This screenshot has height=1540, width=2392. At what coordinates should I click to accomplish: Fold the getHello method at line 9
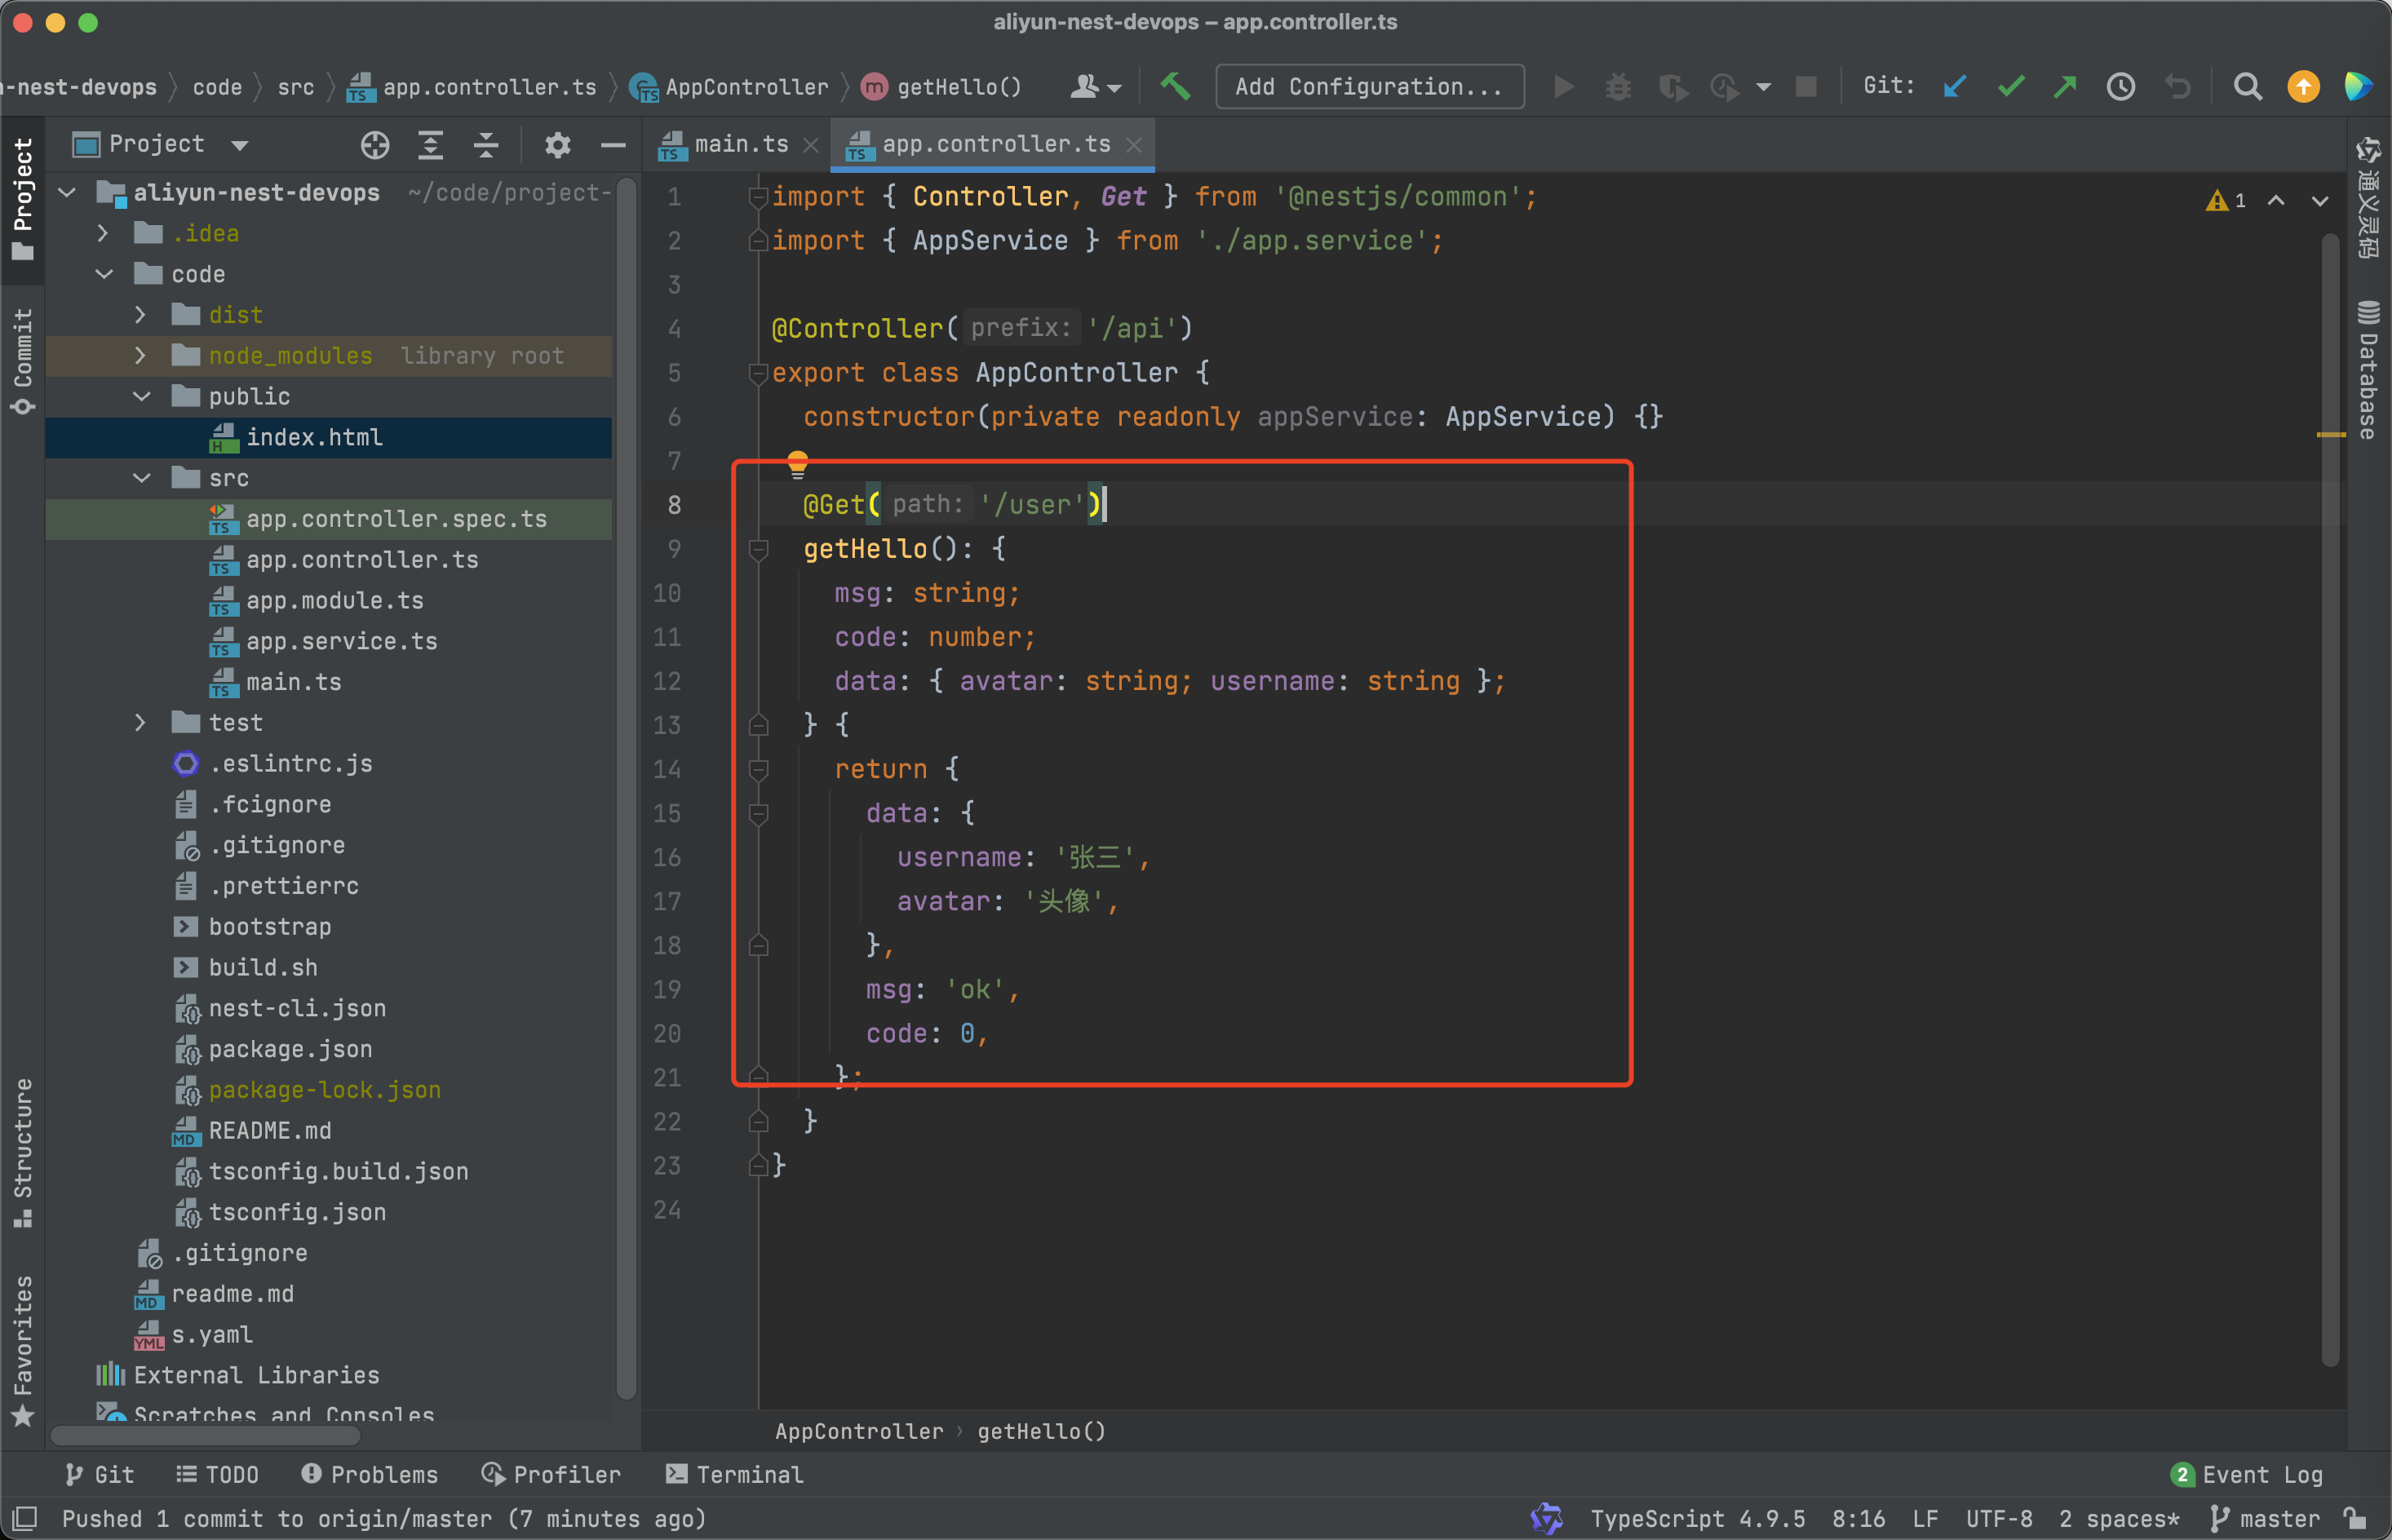point(759,549)
